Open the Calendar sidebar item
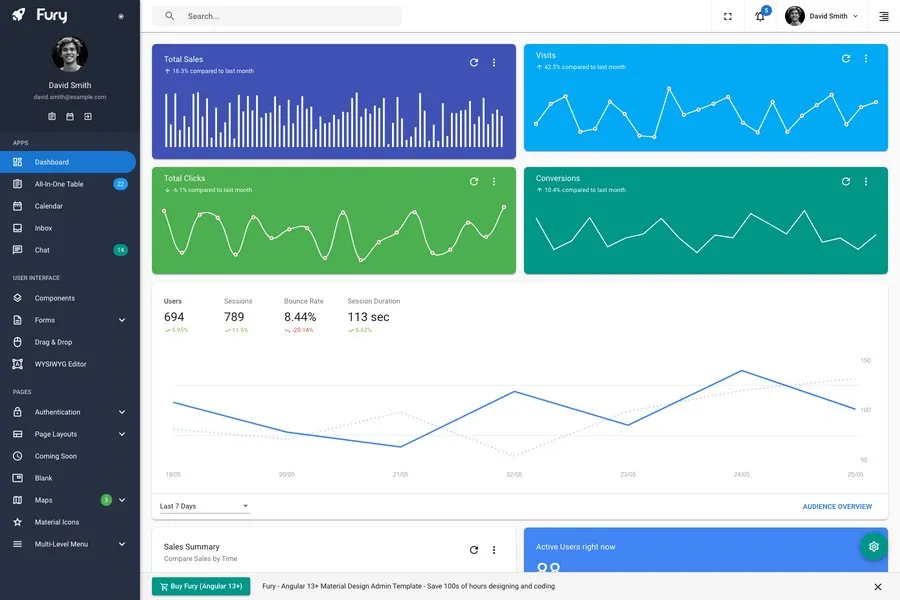The height and width of the screenshot is (600, 900). 48,206
